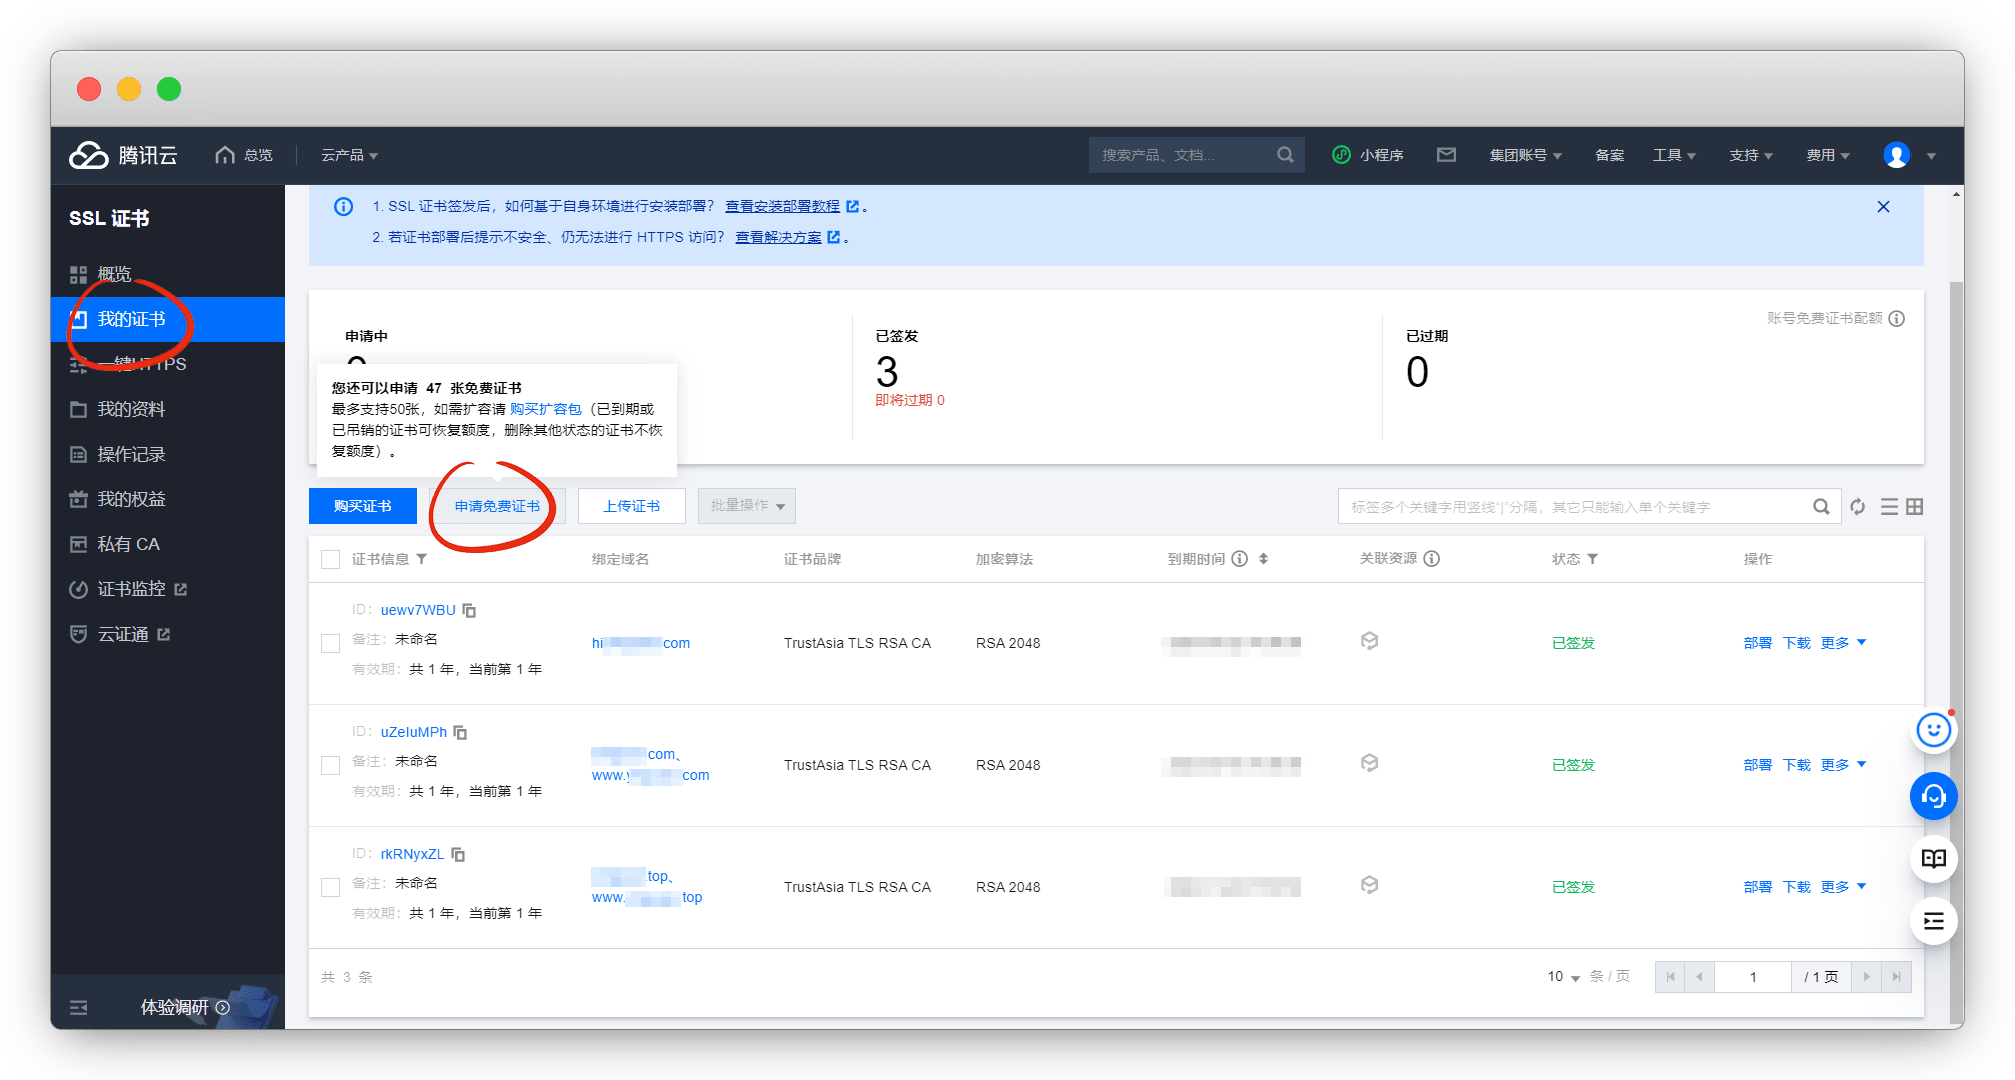Click the 购买证书 button
Viewport: 2015px width, 1080px height.
tap(362, 506)
